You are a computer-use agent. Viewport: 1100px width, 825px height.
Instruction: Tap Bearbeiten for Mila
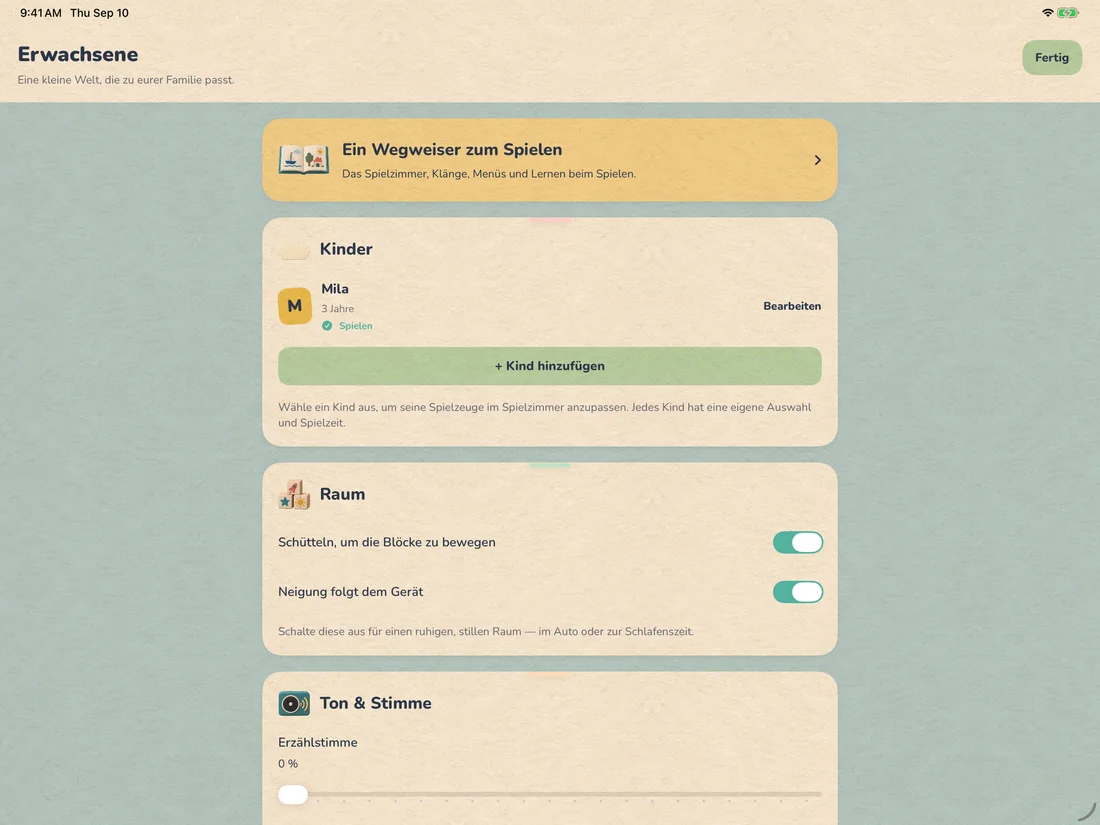click(x=792, y=306)
